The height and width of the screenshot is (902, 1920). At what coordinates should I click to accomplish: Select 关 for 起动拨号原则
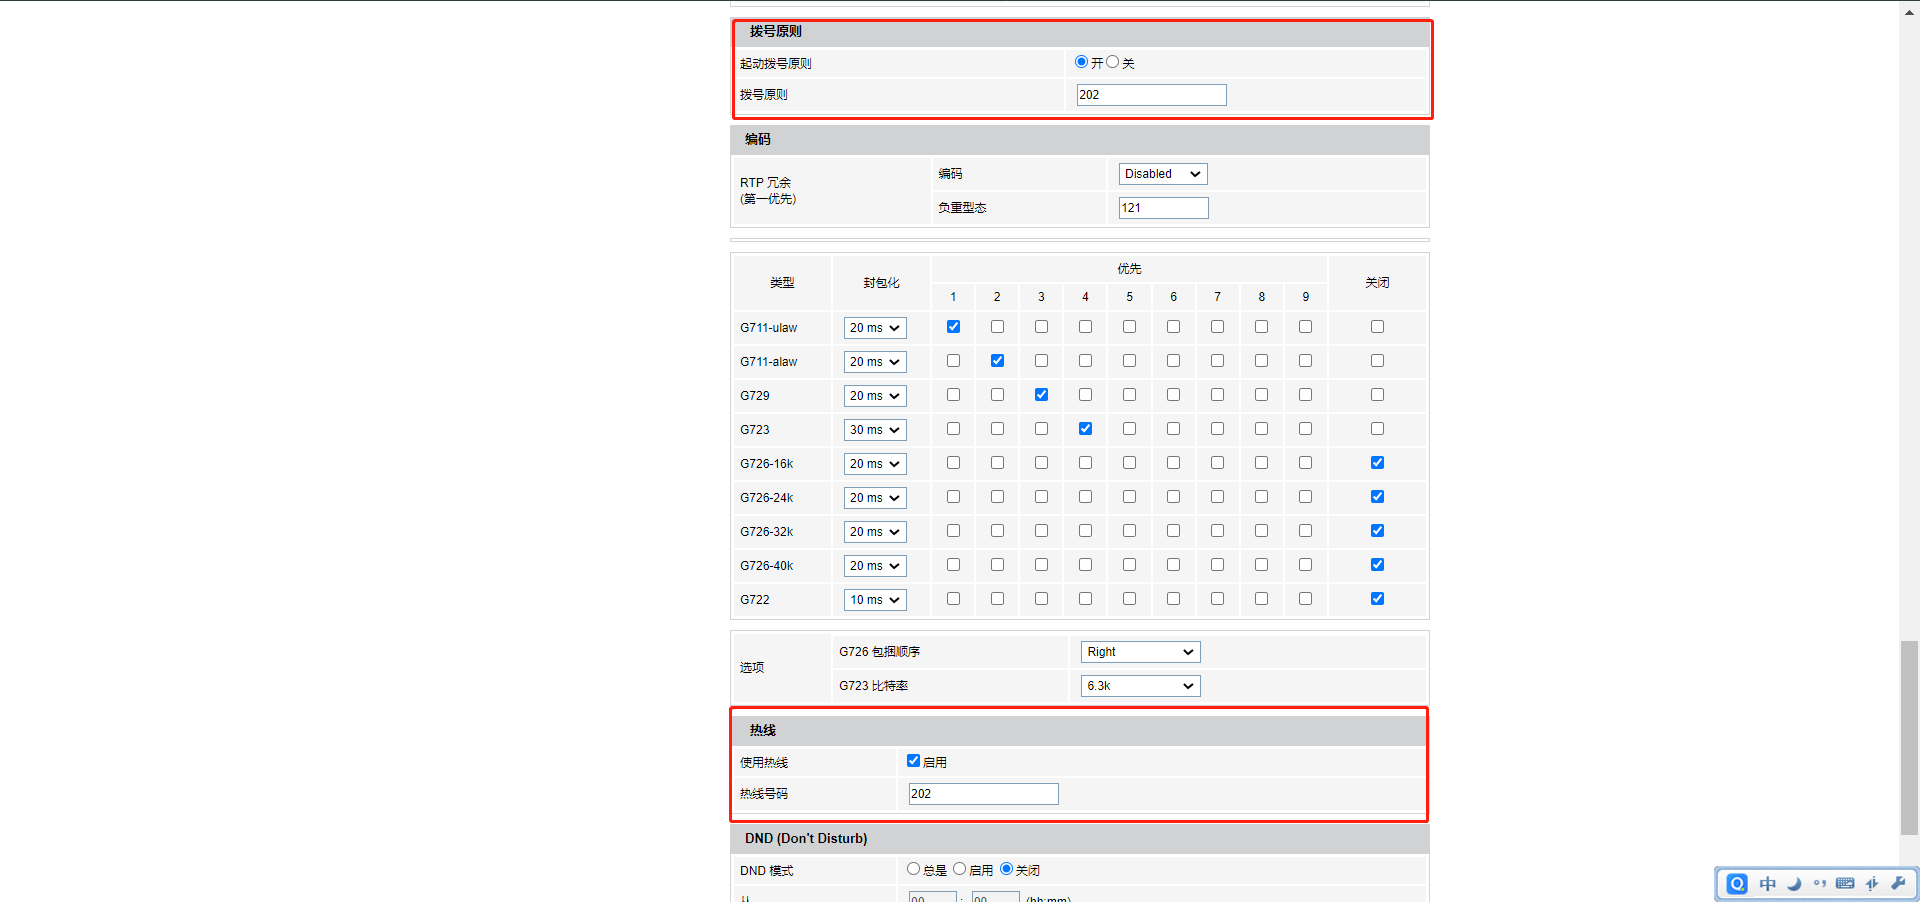[x=1112, y=62]
